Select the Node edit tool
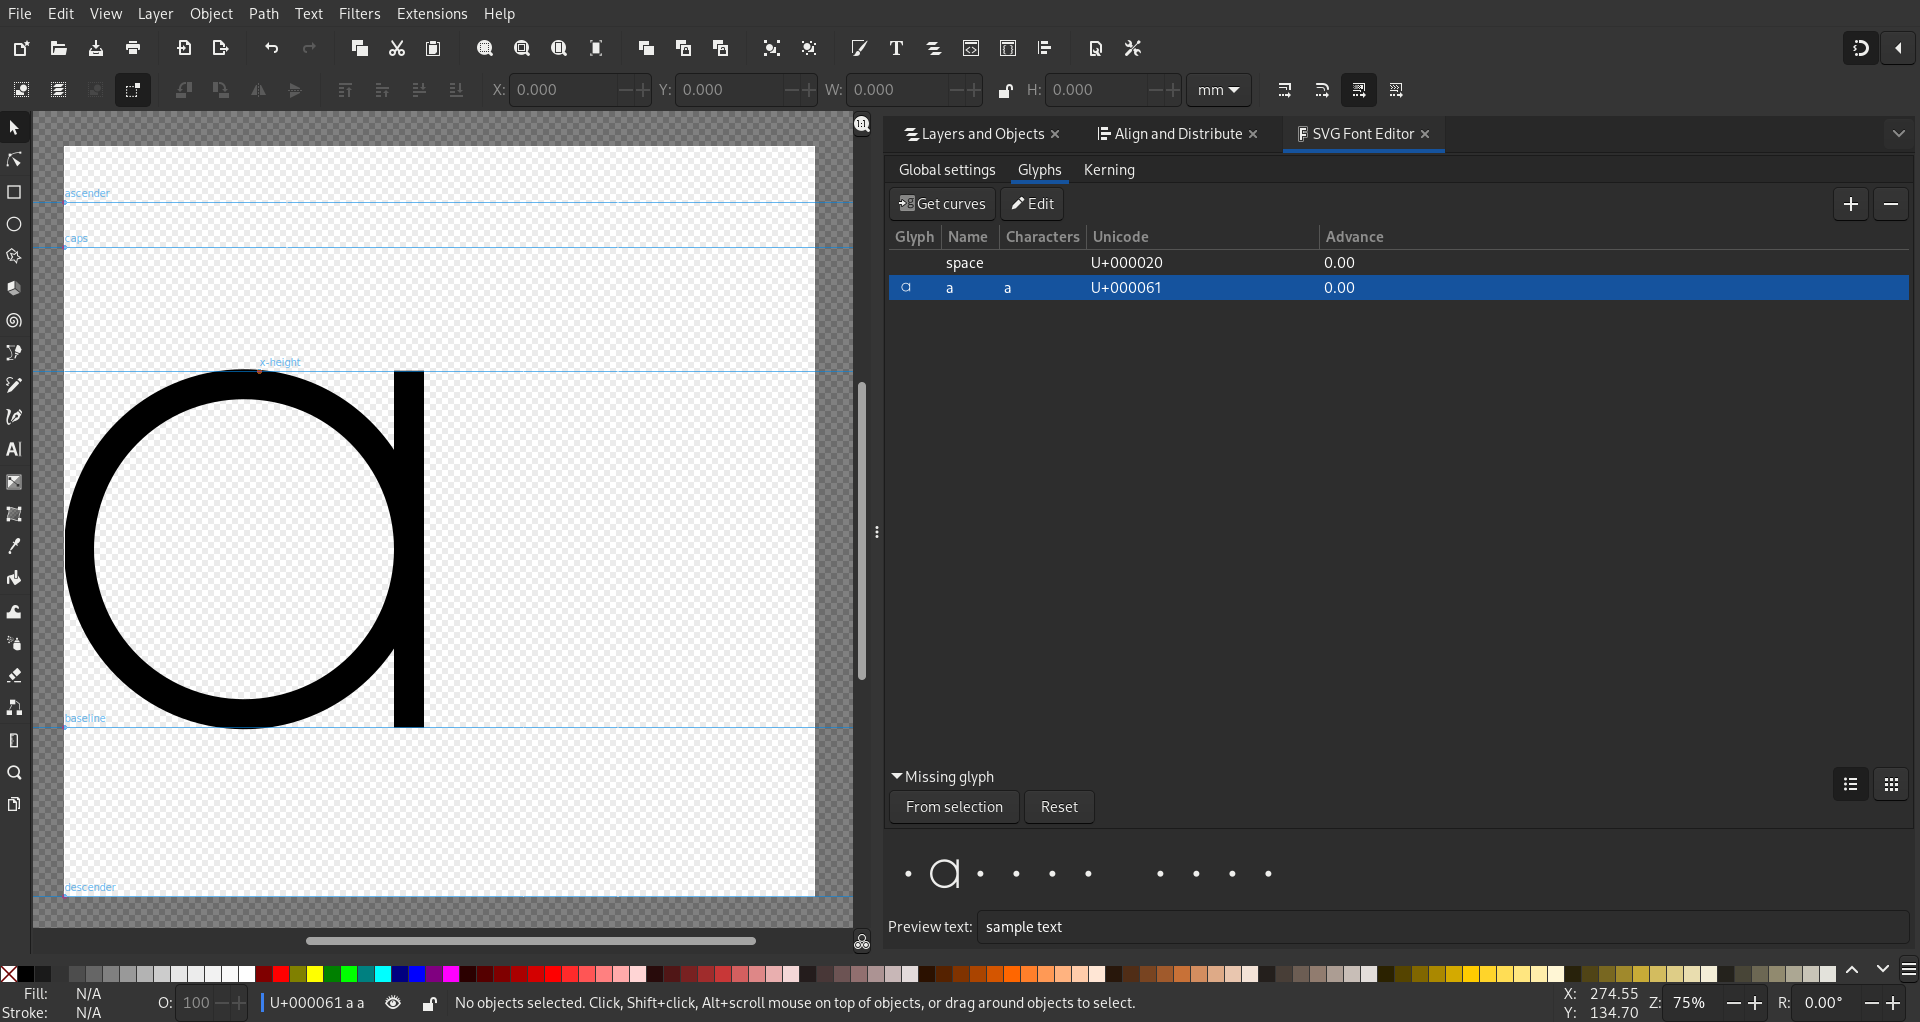 14,160
